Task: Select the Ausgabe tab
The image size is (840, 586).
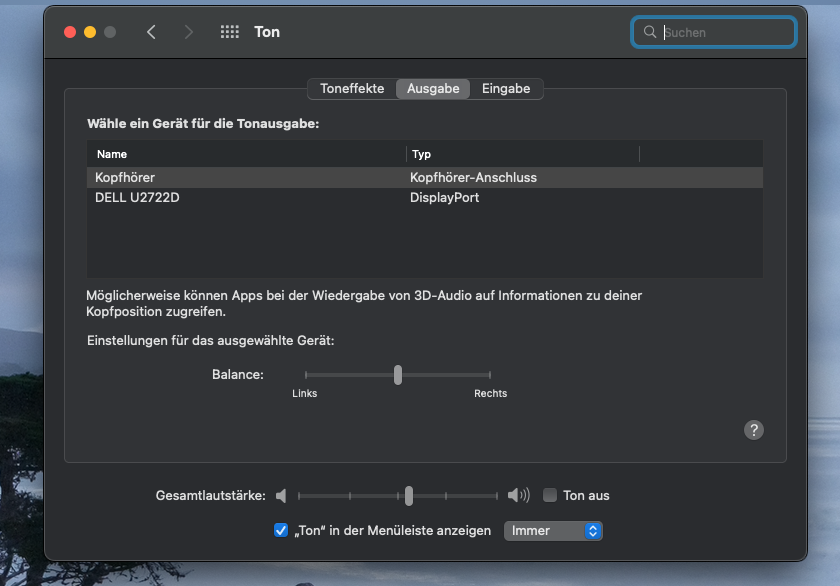Action: (433, 88)
